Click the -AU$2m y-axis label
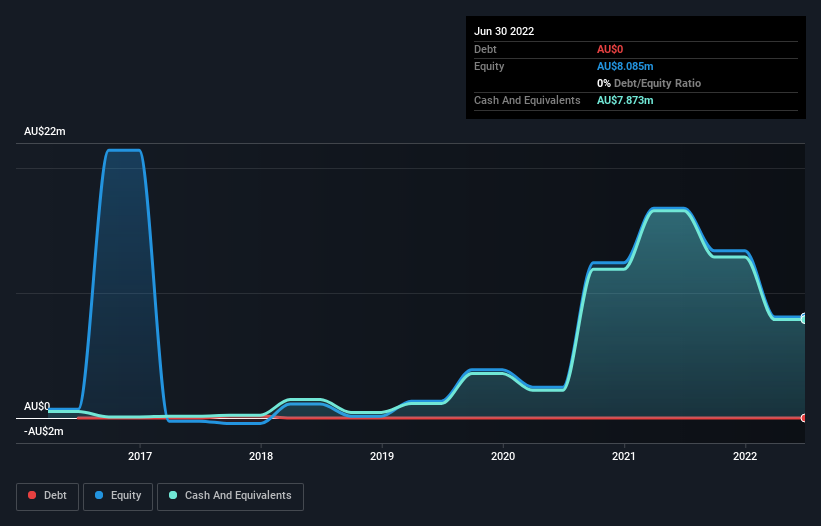Image resolution: width=821 pixels, height=526 pixels. point(43,431)
